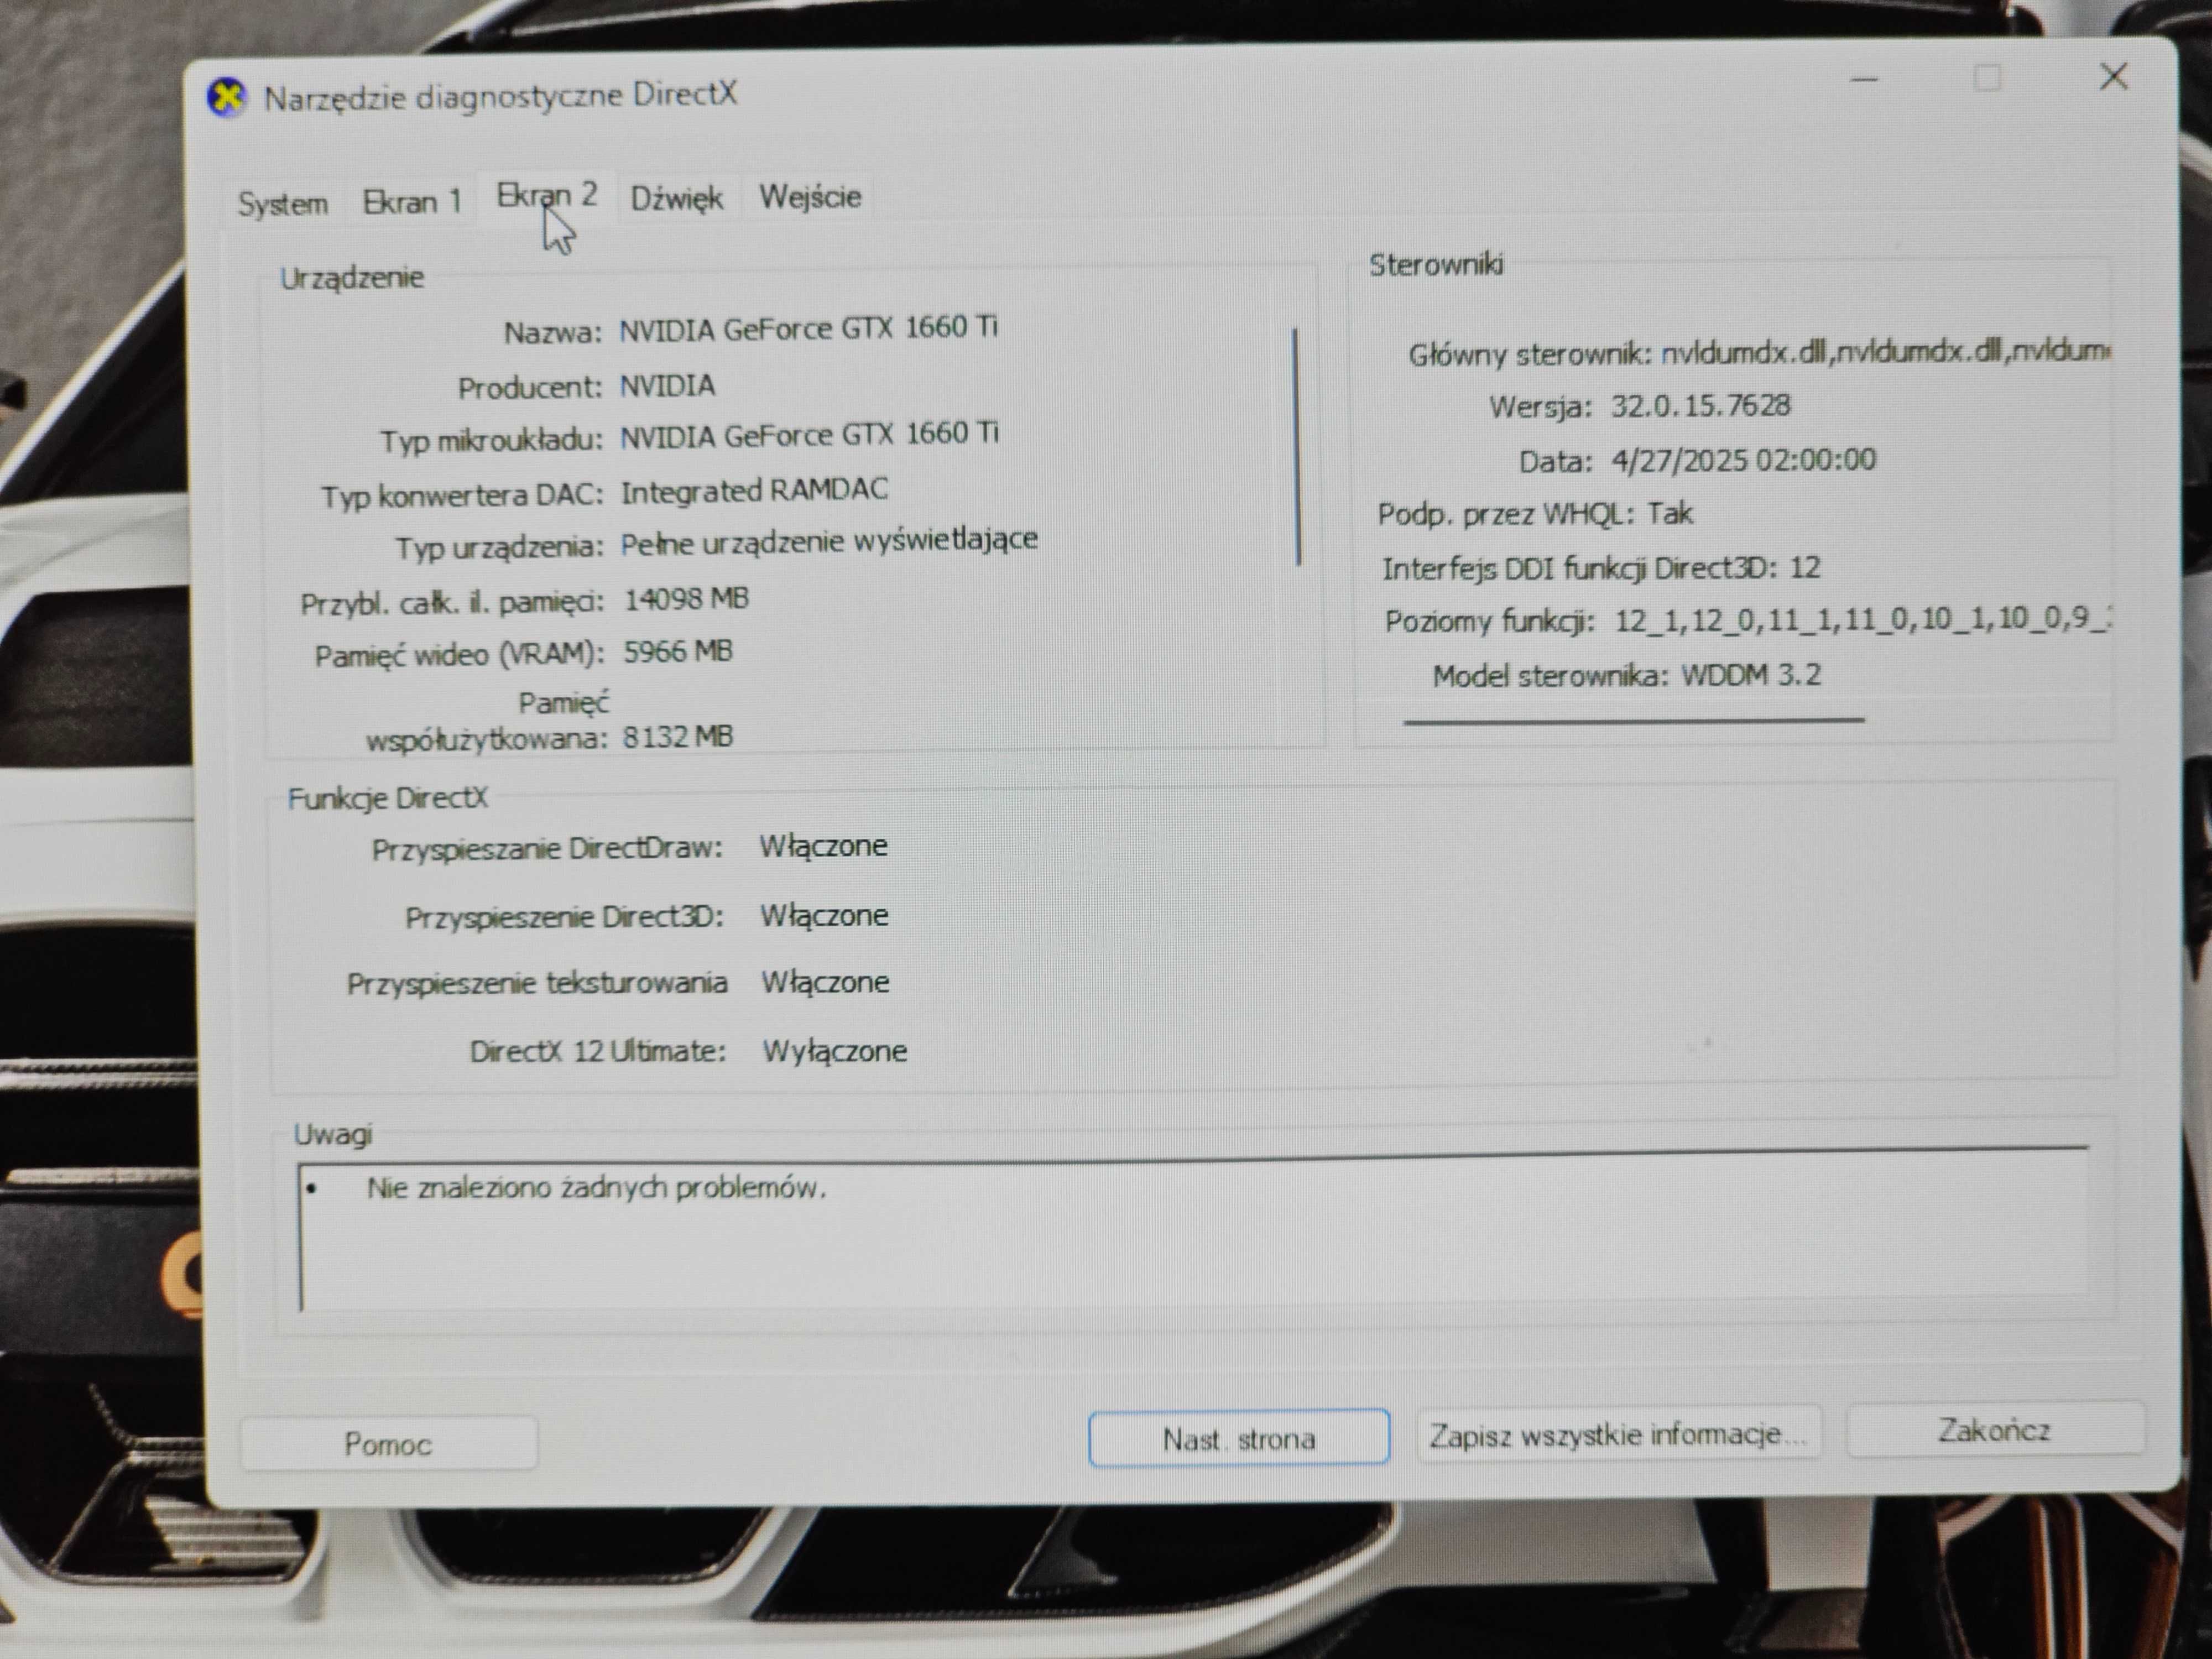
Task: Click the VRAM value 5966 MB
Action: [x=678, y=652]
